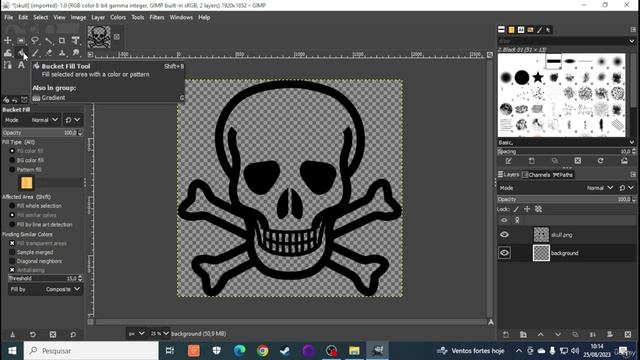Adjust the Threshold slider

click(x=45, y=278)
